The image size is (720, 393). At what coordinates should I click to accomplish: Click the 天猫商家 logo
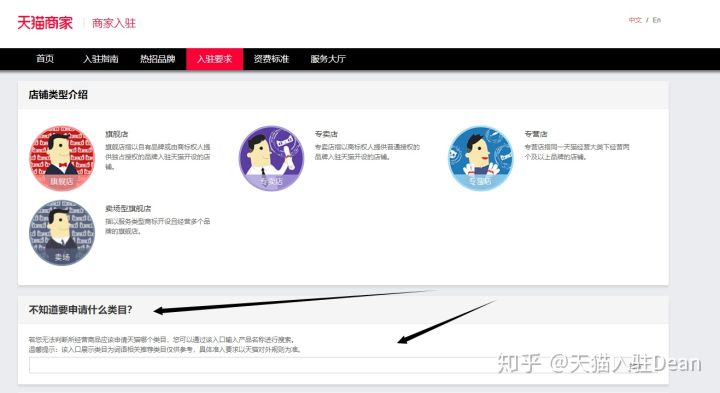click(x=45, y=22)
